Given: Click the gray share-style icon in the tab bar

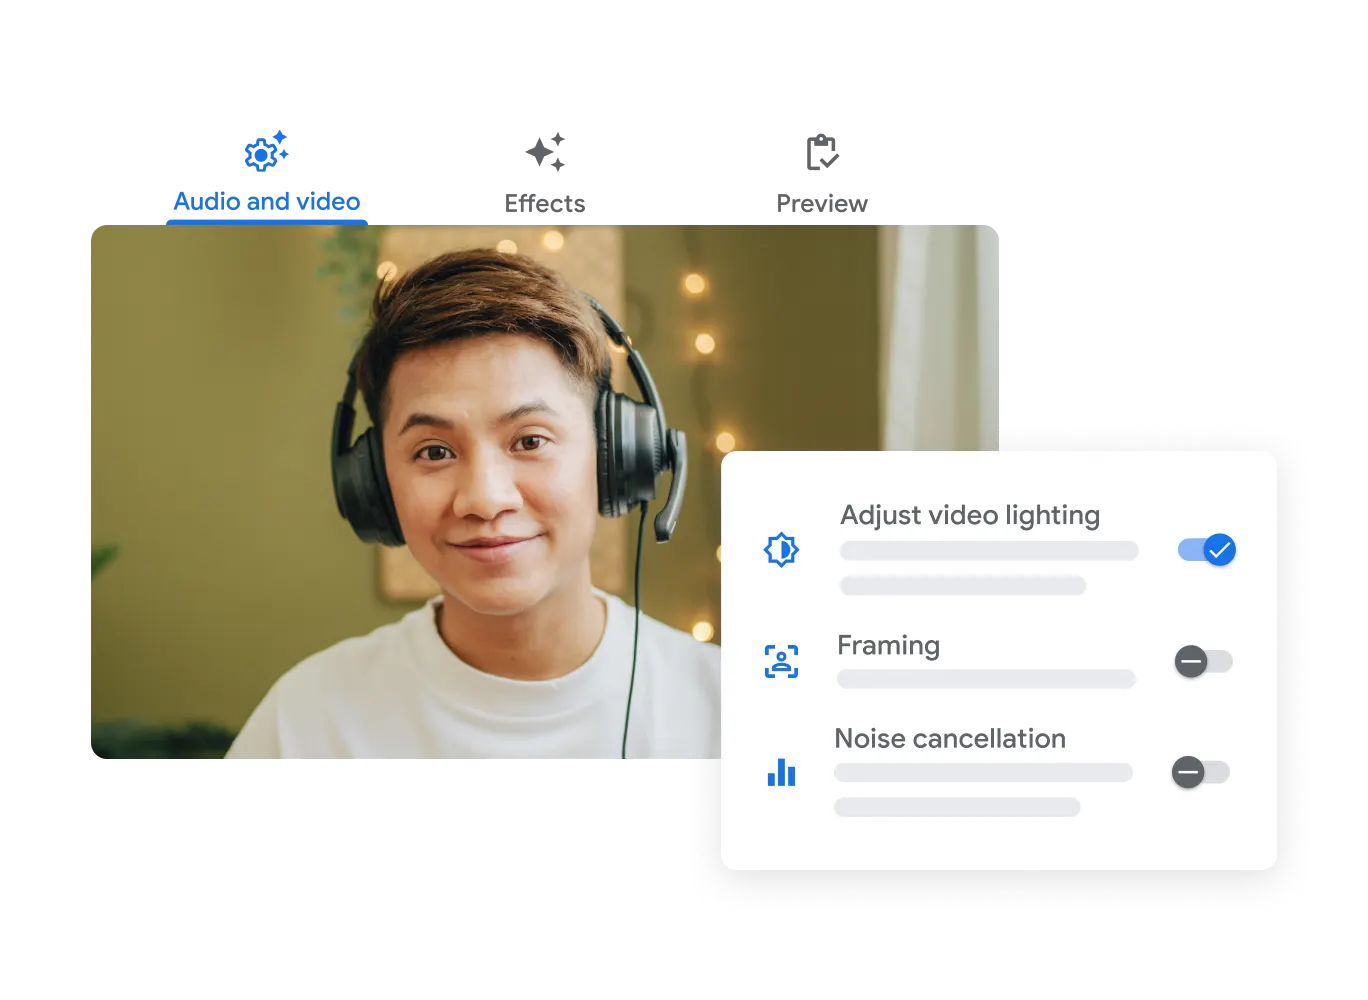Looking at the screenshot, I should click(546, 152).
